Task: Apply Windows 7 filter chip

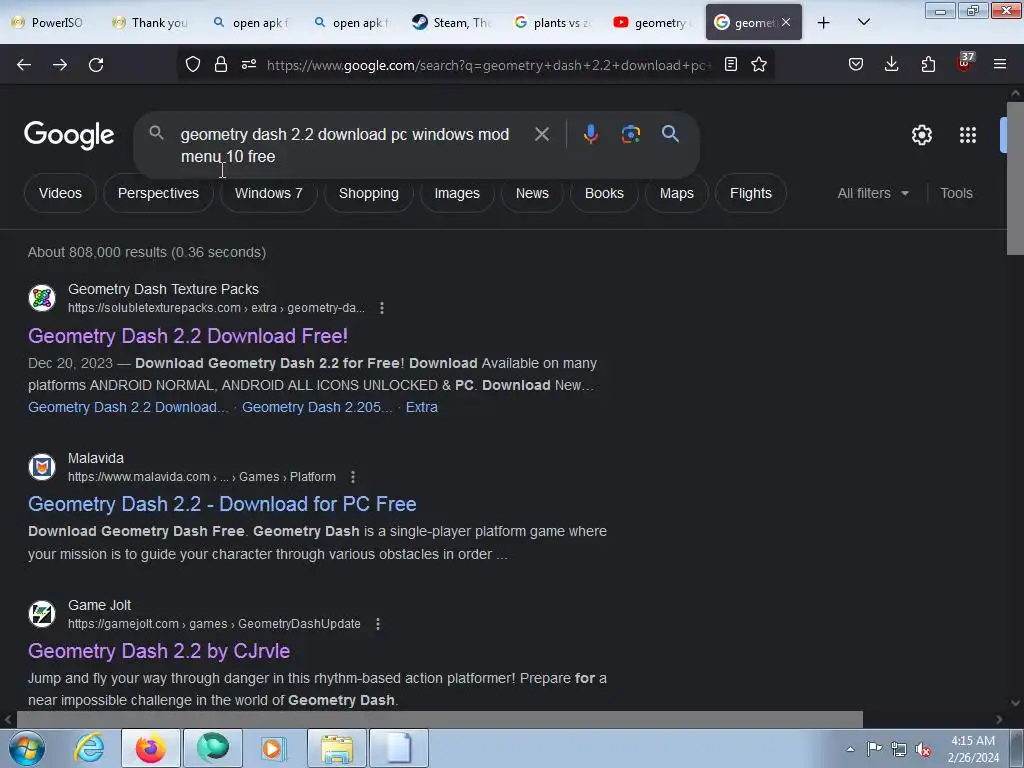Action: click(x=268, y=193)
